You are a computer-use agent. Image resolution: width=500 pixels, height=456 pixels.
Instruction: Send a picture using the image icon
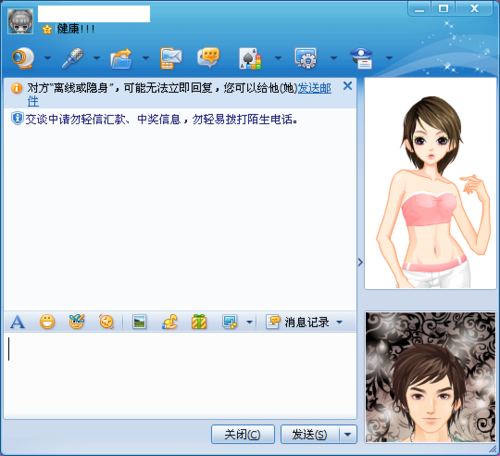(139, 322)
